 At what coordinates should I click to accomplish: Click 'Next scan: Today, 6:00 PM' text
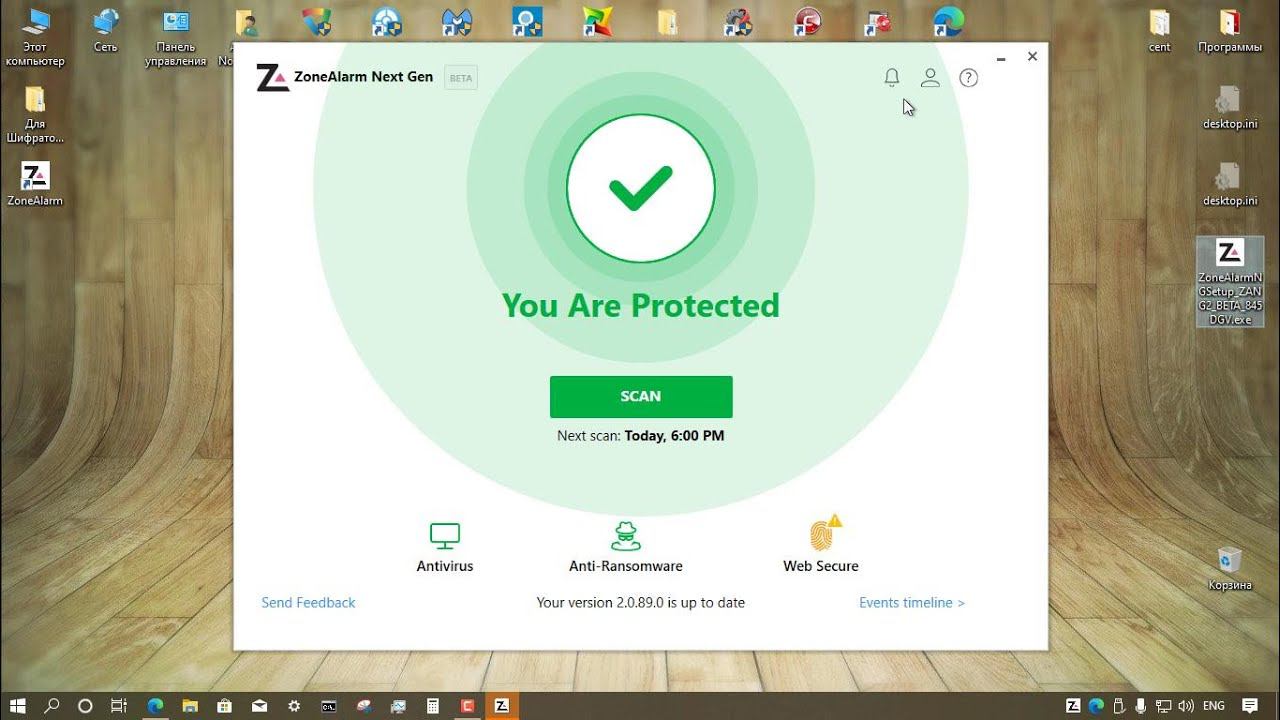pyautogui.click(x=641, y=436)
